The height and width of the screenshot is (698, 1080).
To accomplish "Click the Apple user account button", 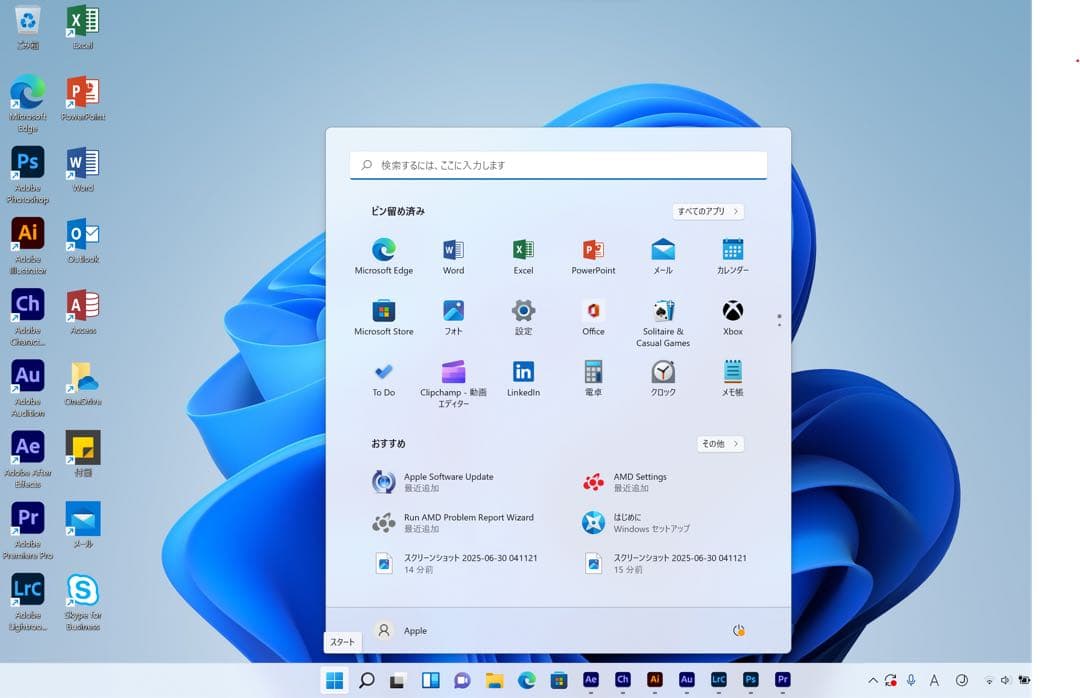I will (x=401, y=631).
